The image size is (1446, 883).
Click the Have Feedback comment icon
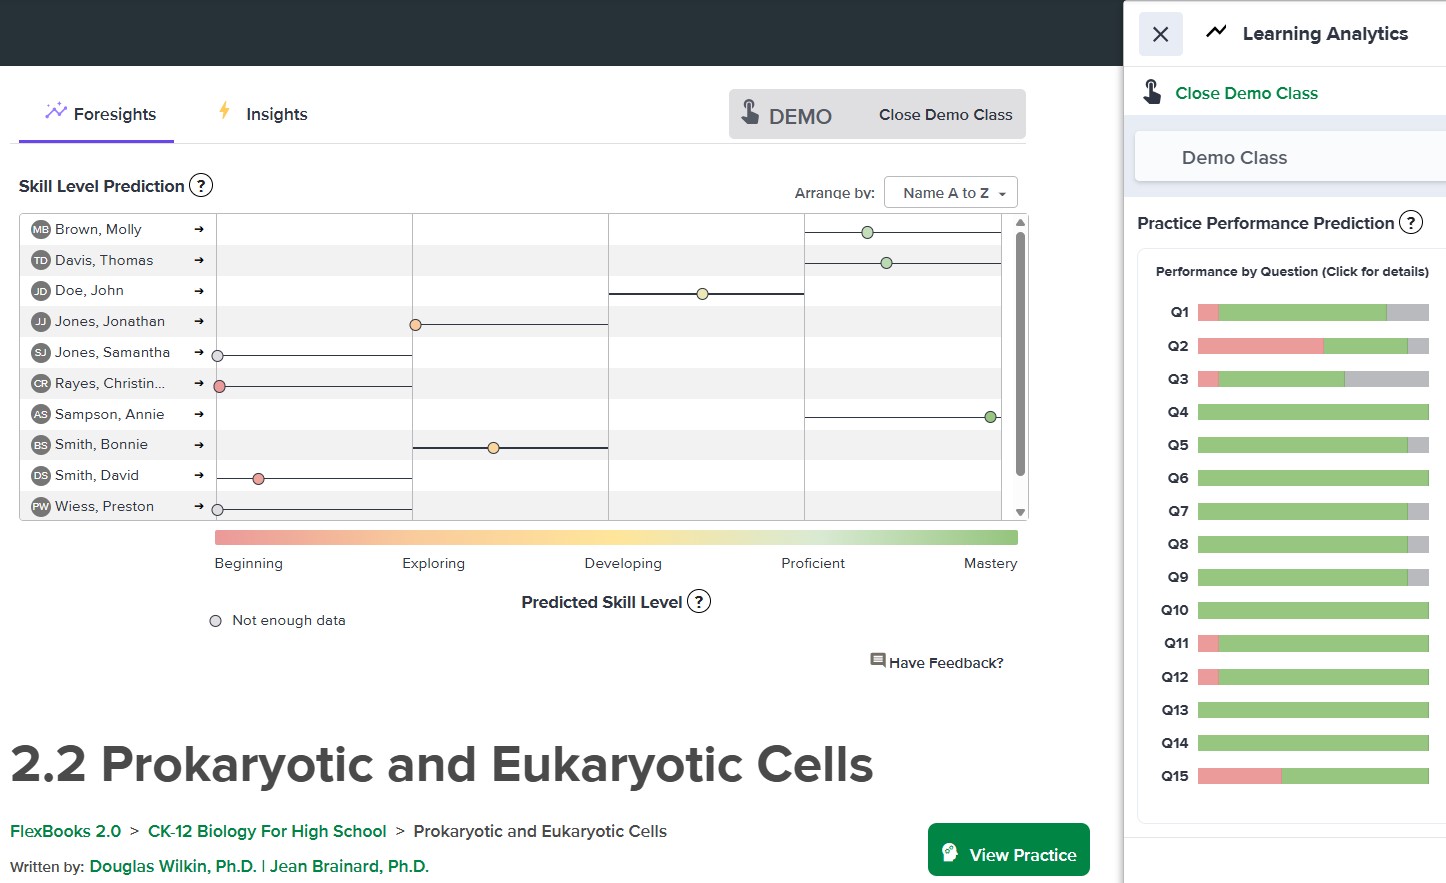878,660
